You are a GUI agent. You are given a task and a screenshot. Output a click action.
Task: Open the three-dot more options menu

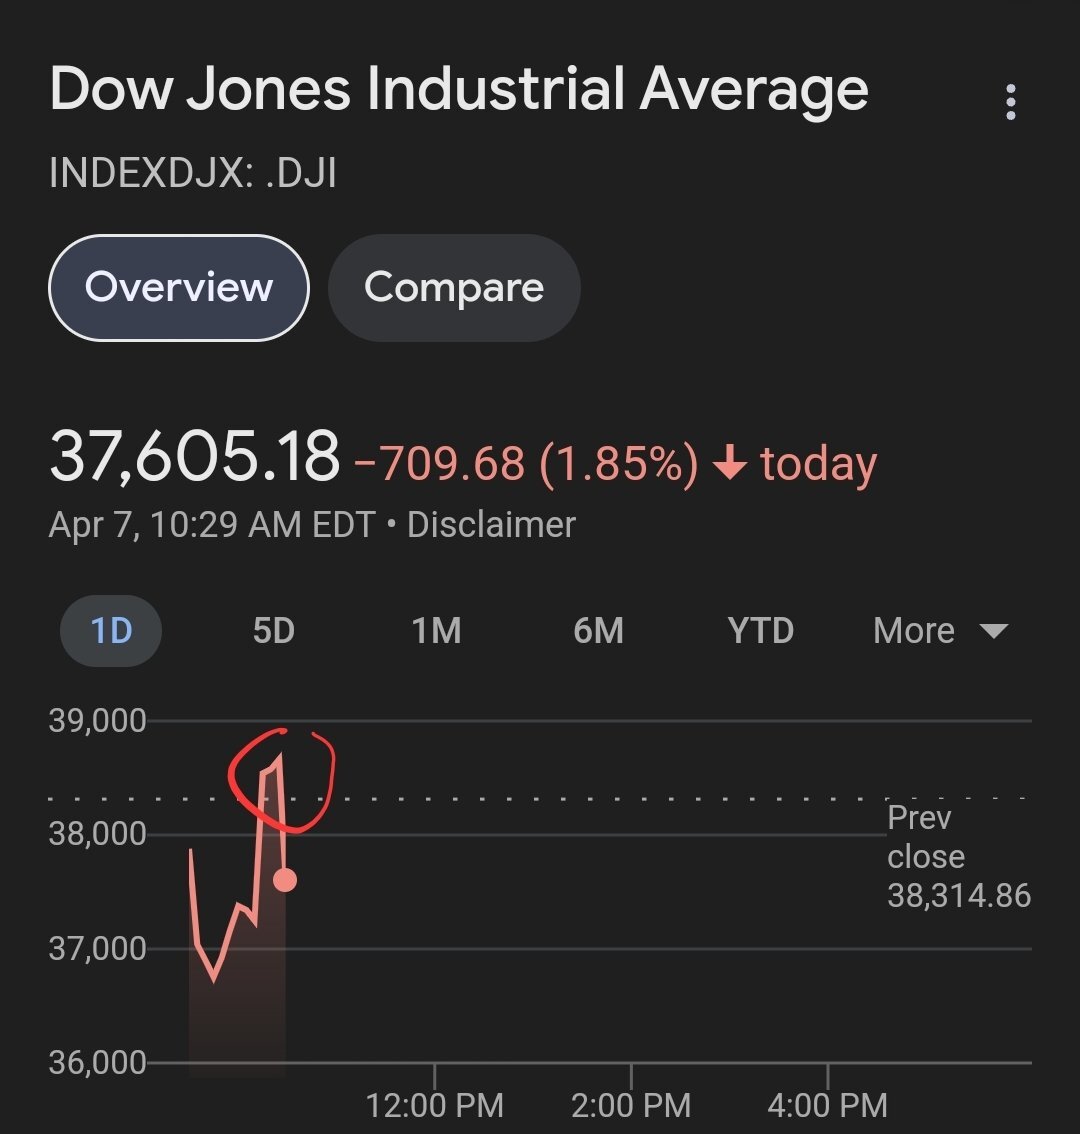(1011, 102)
